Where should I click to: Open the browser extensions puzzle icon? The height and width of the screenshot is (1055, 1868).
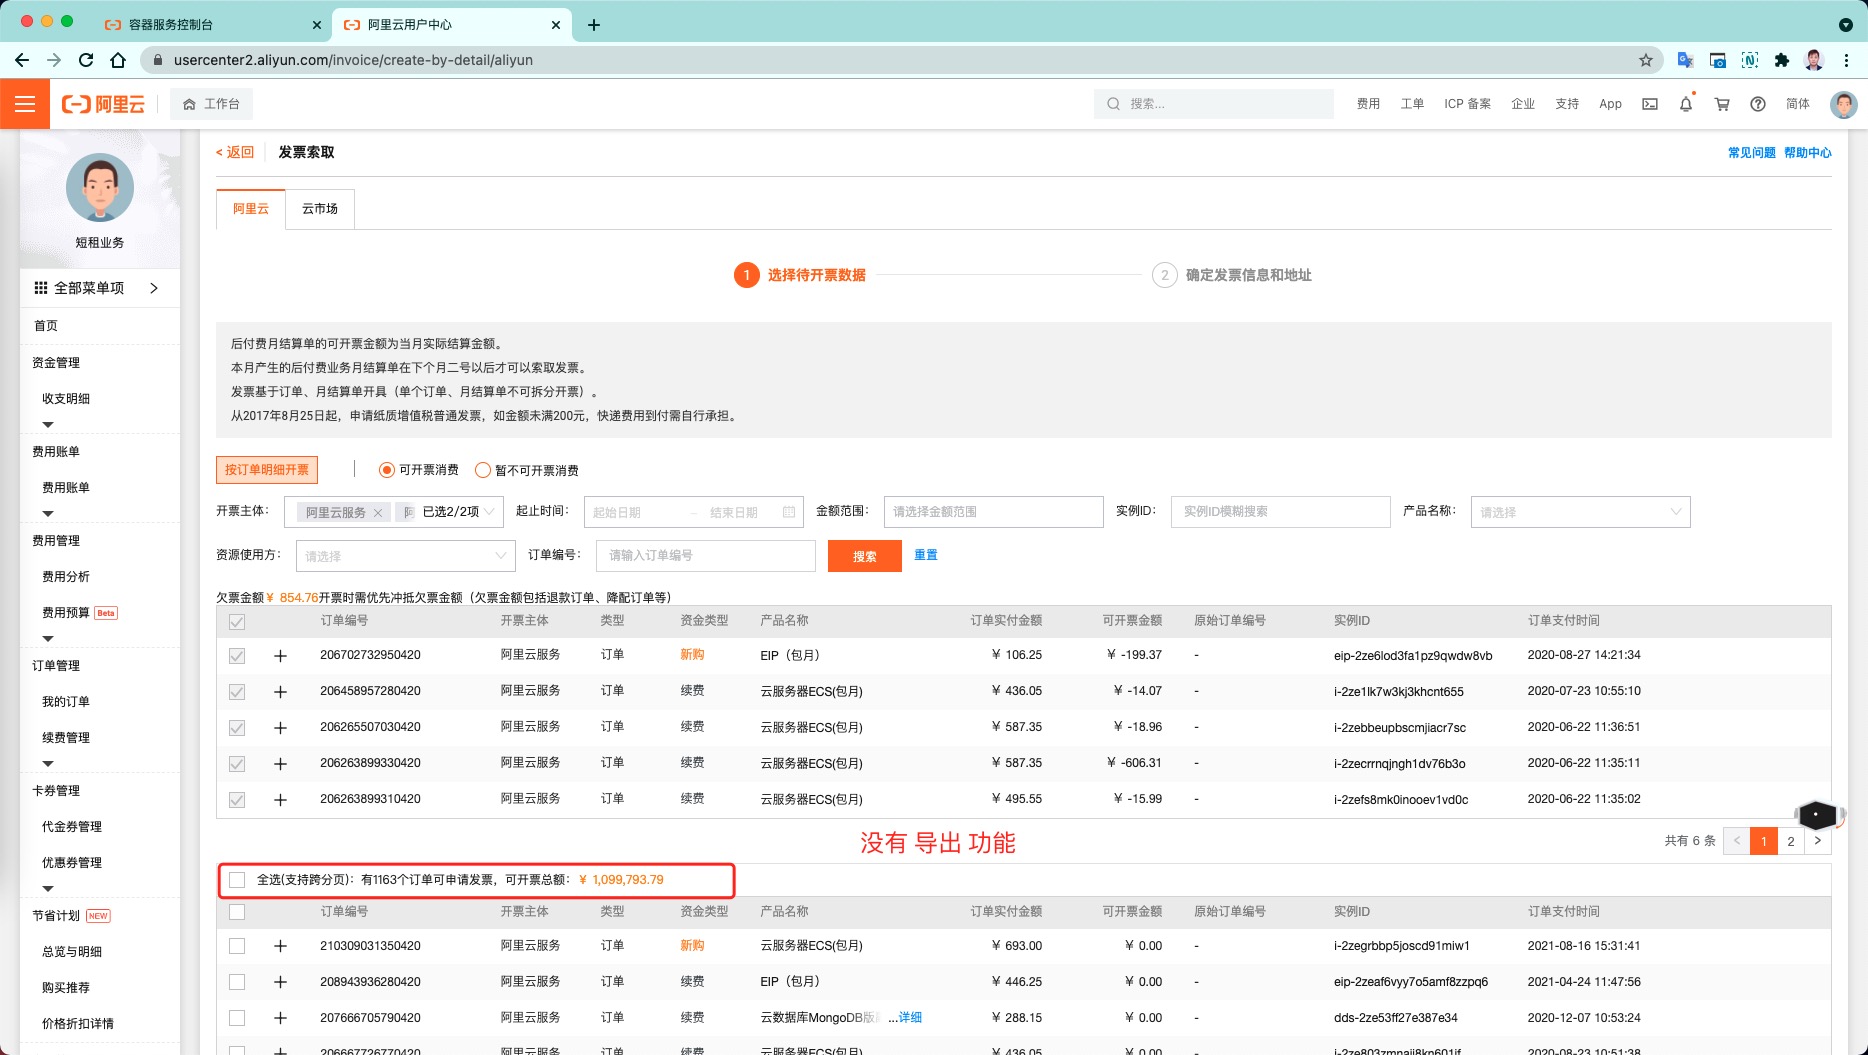click(x=1782, y=60)
